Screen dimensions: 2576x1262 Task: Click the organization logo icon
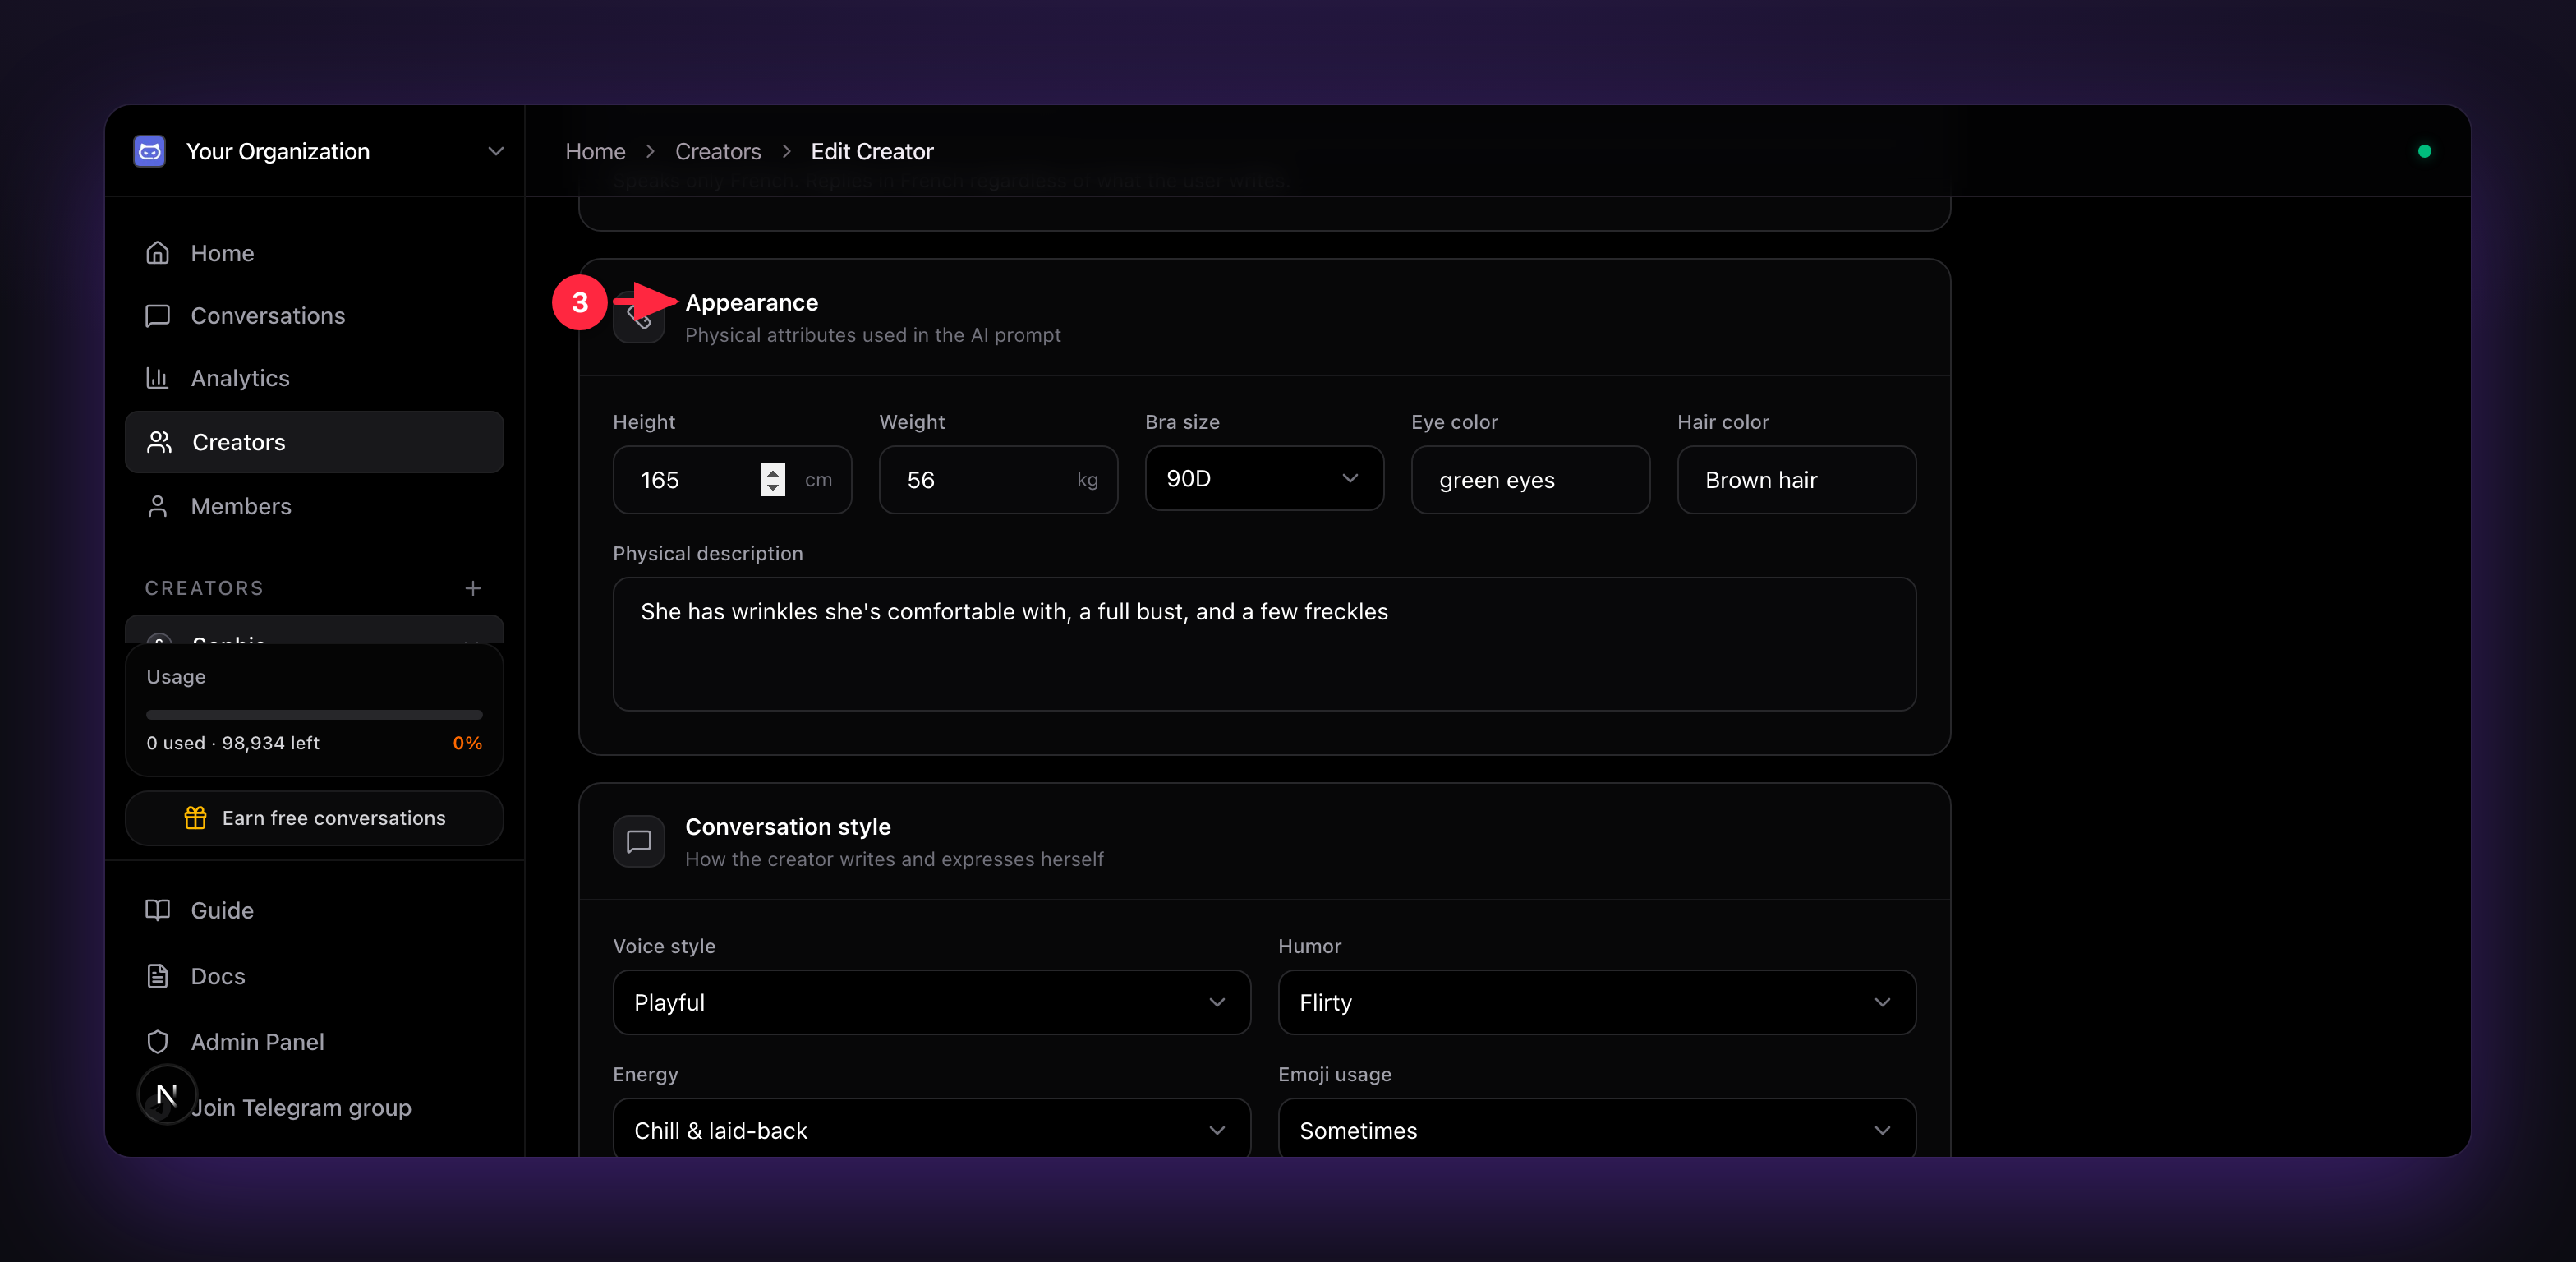coord(150,151)
